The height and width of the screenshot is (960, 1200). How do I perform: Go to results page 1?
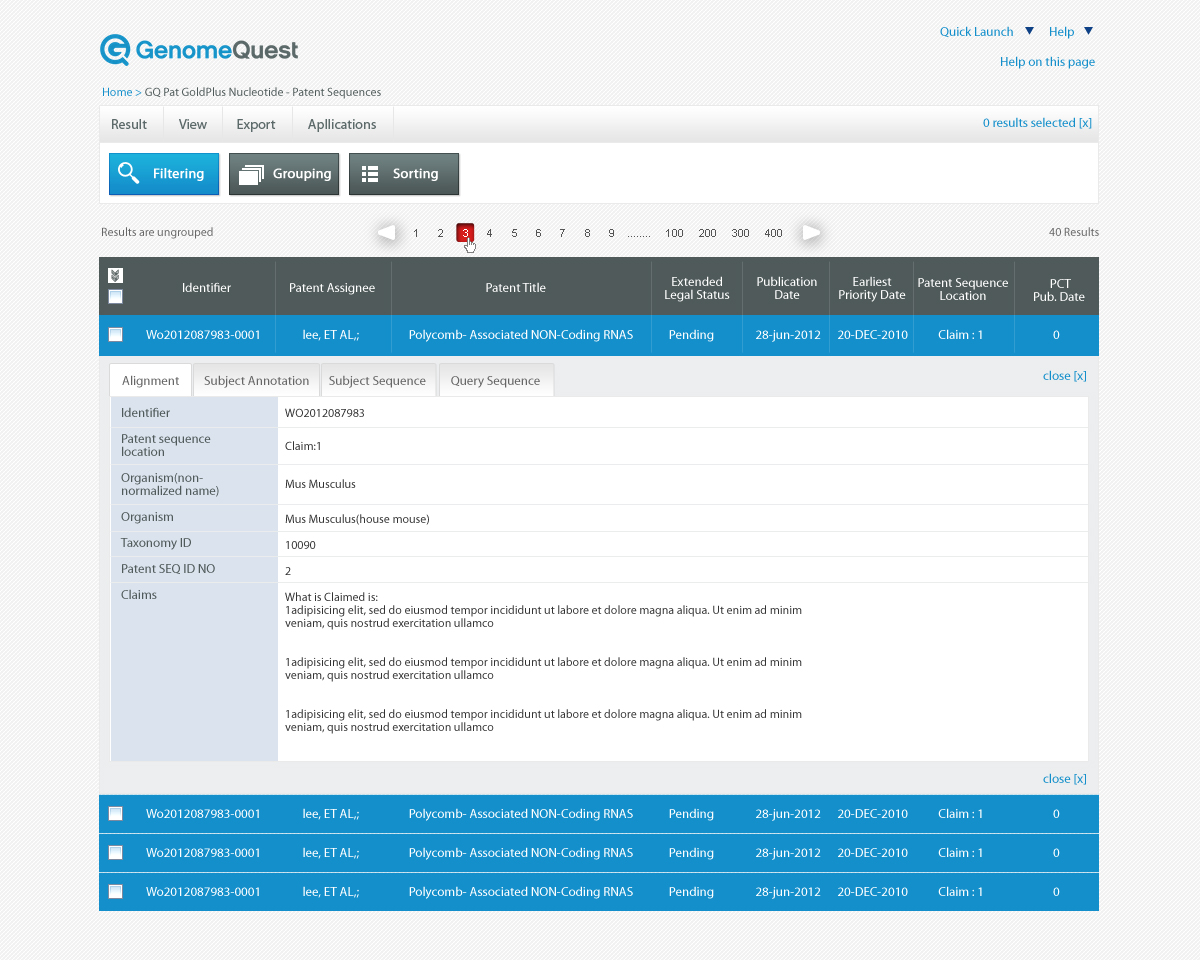(x=416, y=233)
